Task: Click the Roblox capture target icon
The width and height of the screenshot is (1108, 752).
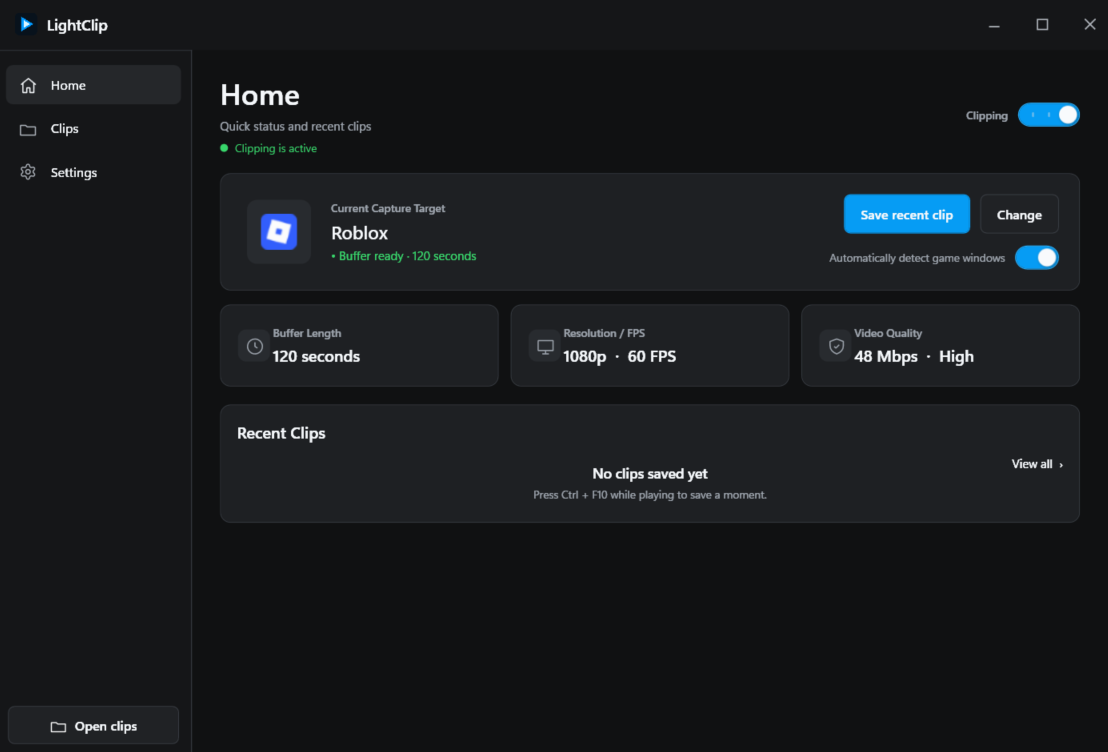Action: (x=279, y=232)
